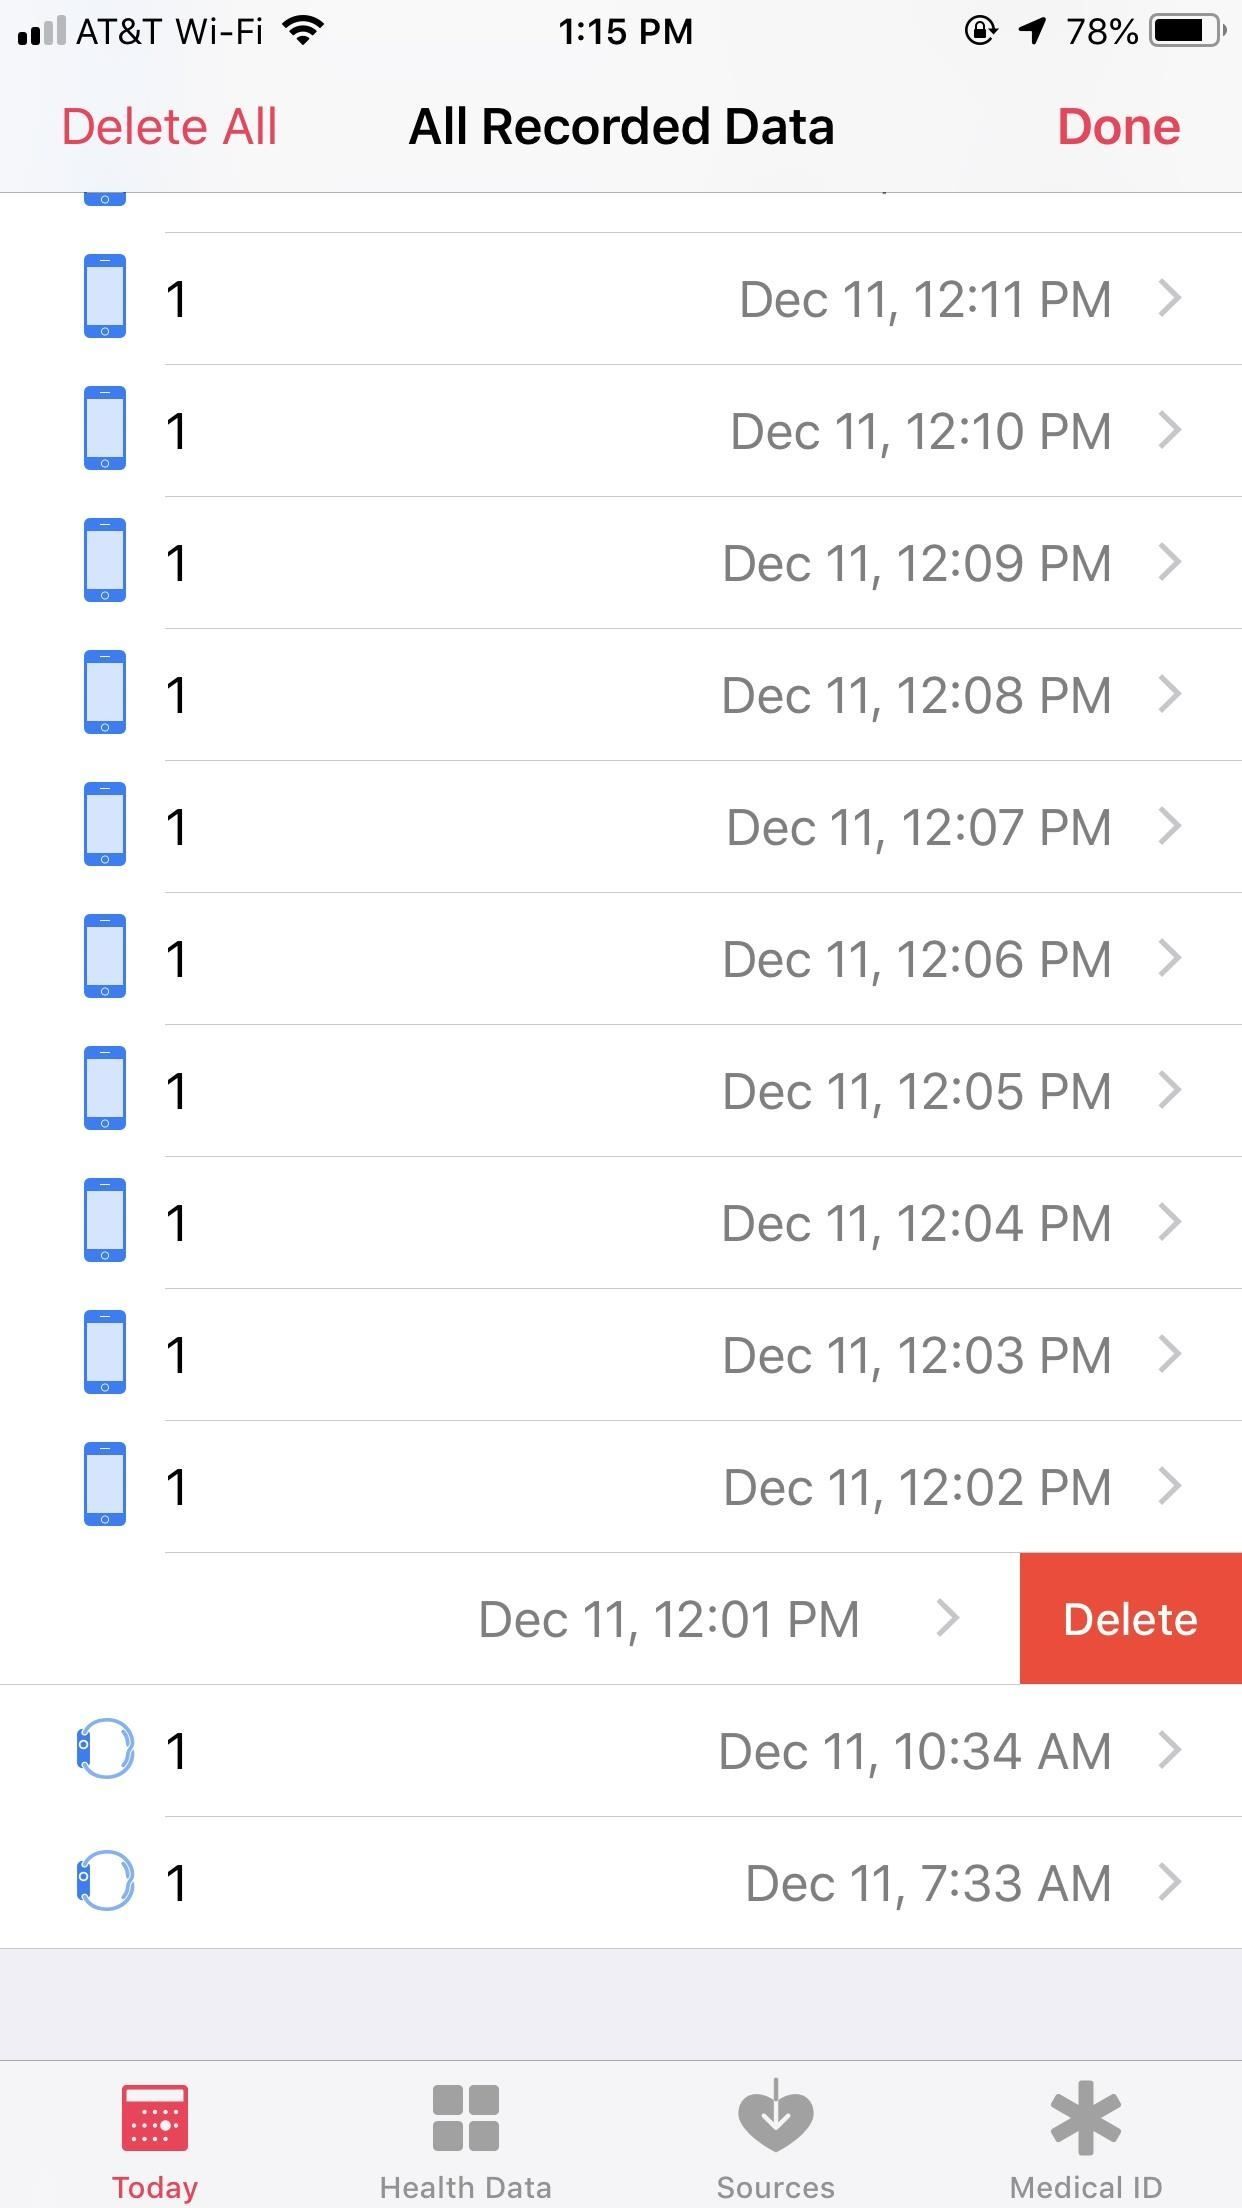Screen dimensions: 1242x2208
Task: Expand the Dec 11, 12:10 PM record chevron
Action: 1170,430
